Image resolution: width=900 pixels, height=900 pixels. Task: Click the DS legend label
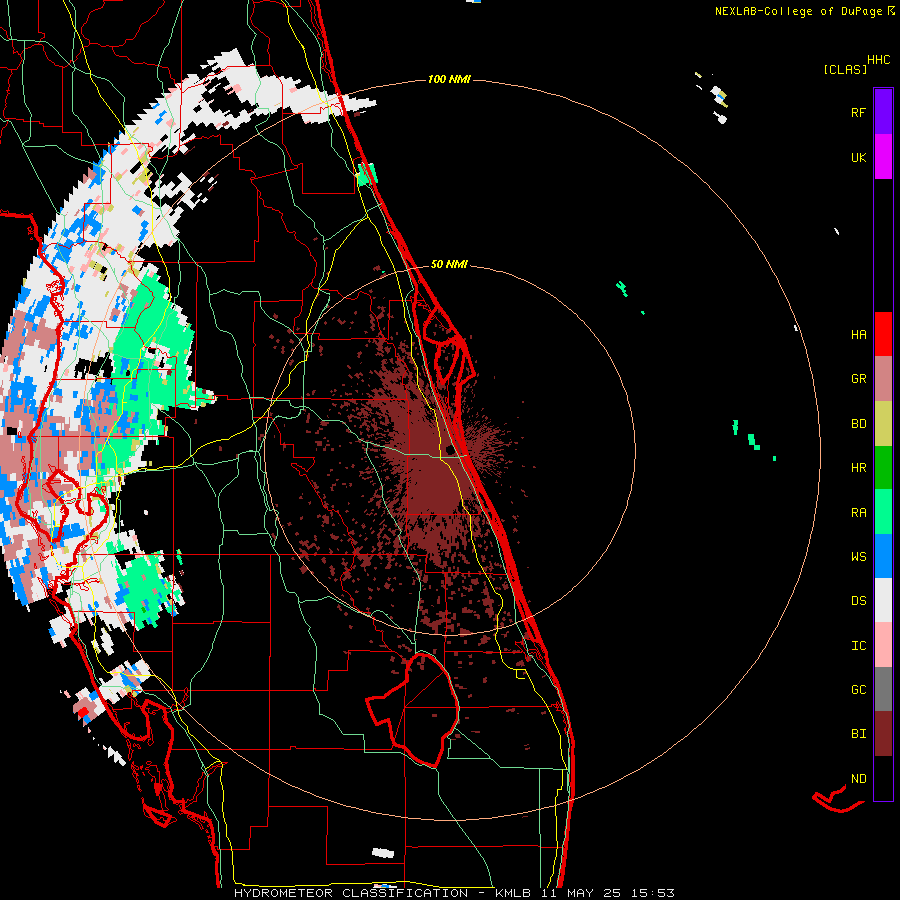(858, 600)
